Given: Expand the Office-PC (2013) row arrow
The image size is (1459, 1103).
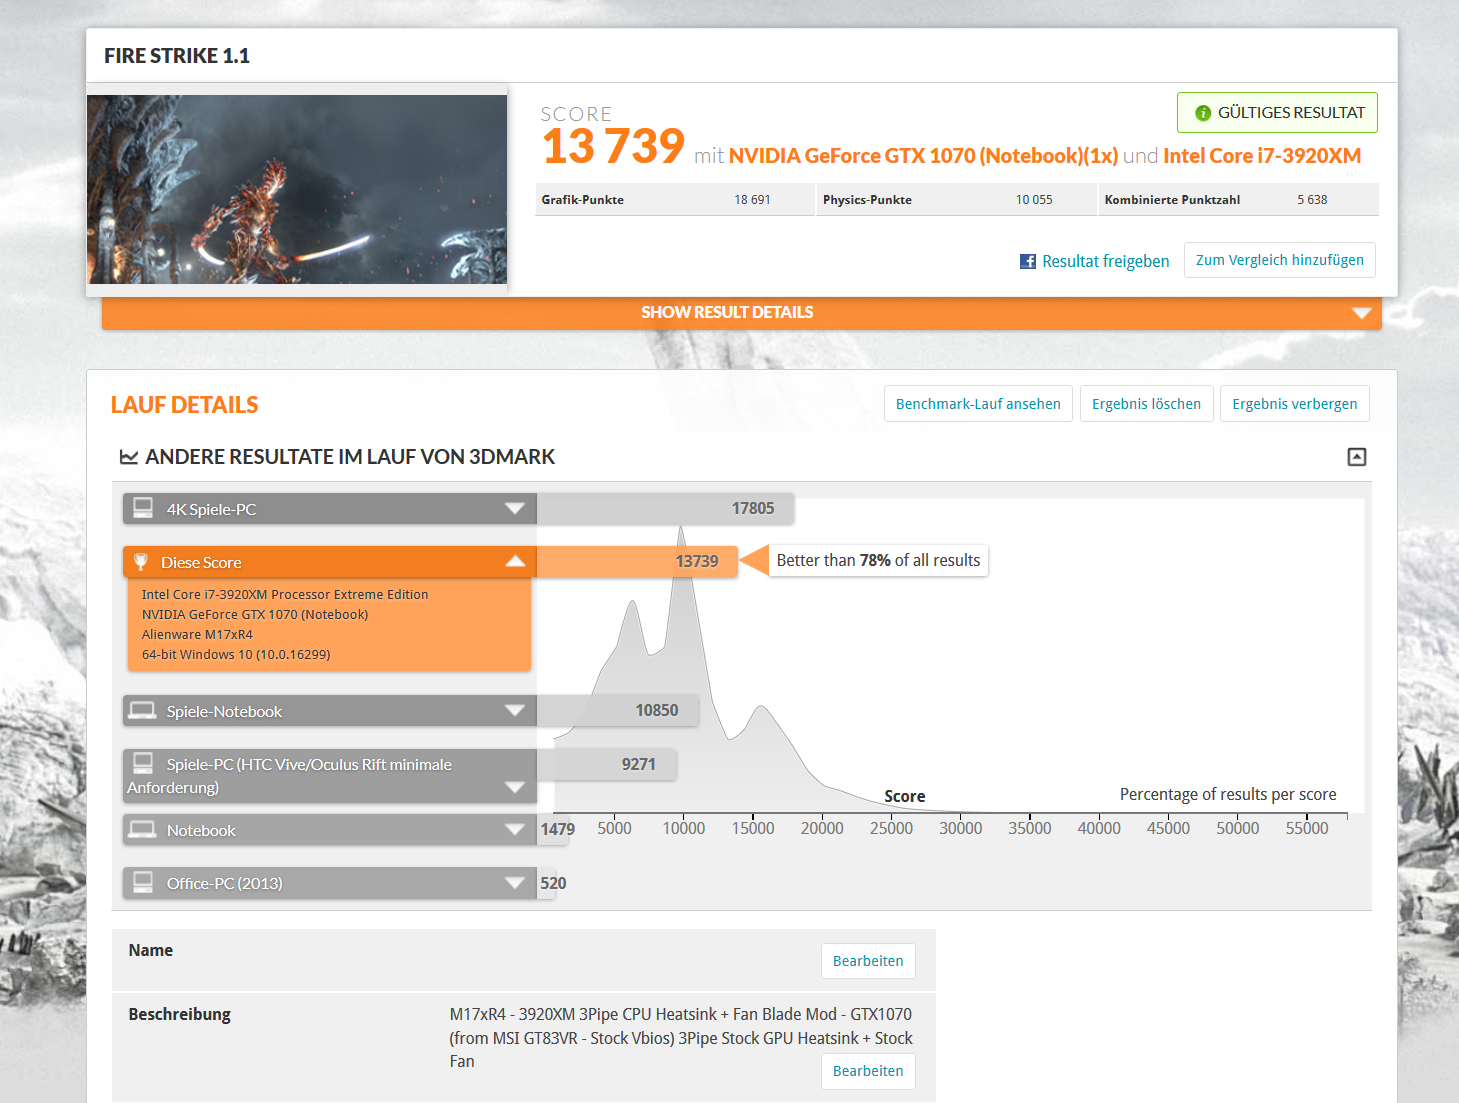Looking at the screenshot, I should (515, 883).
